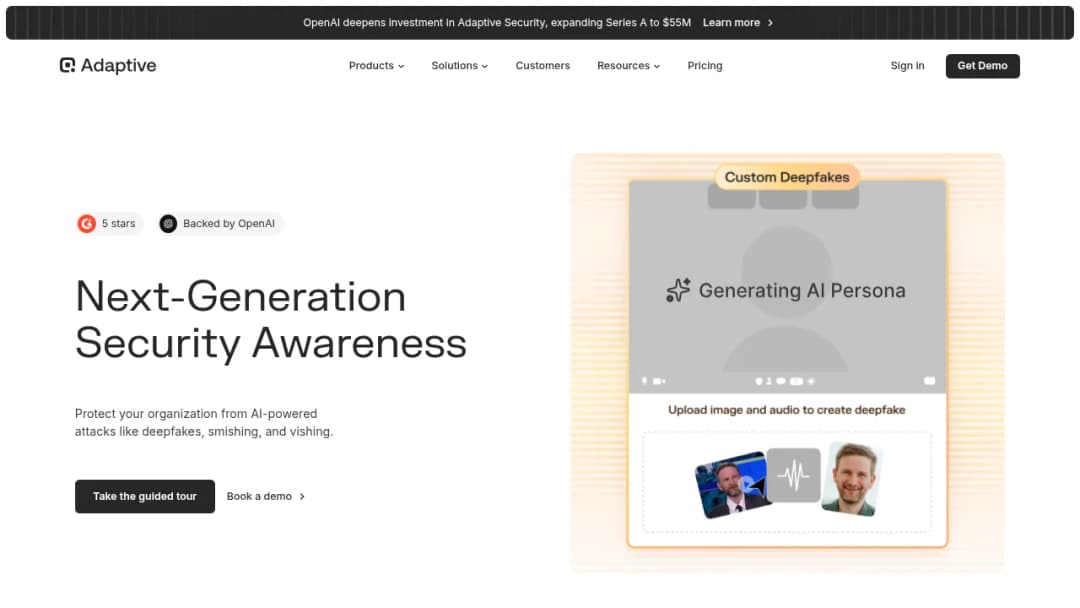Click the arrow next to Book a demo
Image resolution: width=1080 pixels, height=608 pixels.
point(302,496)
